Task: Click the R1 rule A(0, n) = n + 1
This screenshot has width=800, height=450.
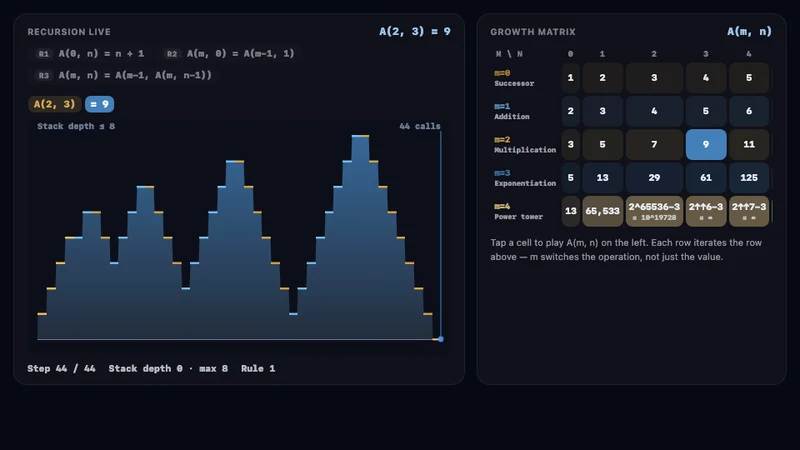Action: click(x=91, y=54)
